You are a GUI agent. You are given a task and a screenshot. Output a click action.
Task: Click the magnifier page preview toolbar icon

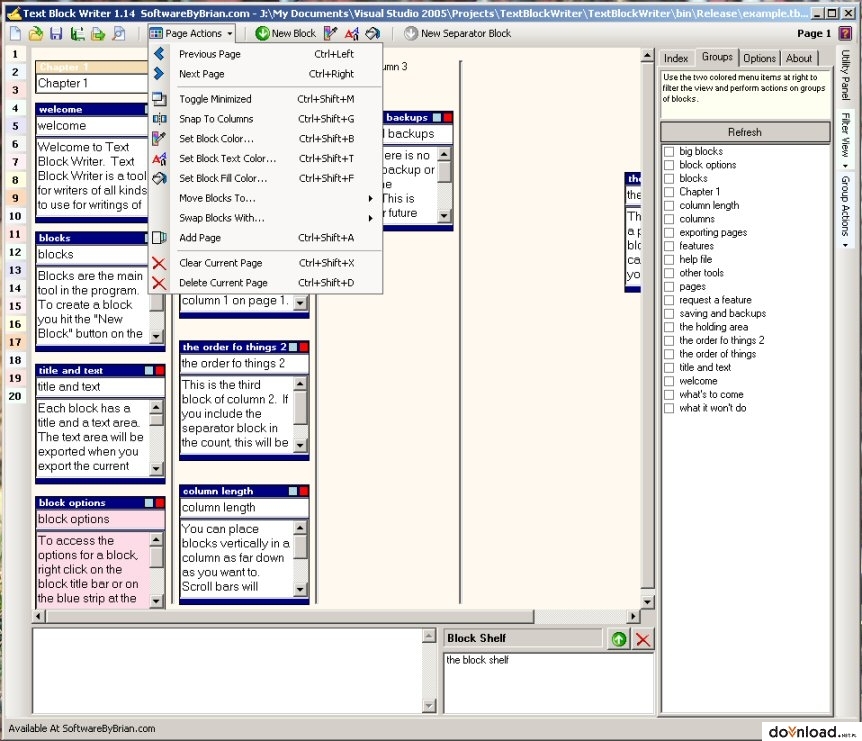coord(119,34)
